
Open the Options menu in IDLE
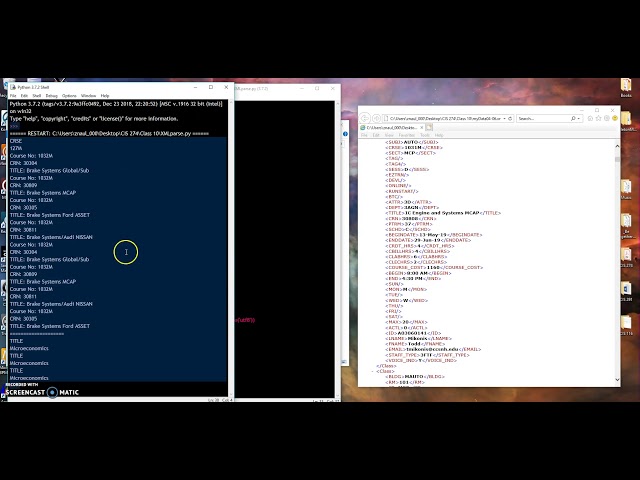[x=69, y=96]
